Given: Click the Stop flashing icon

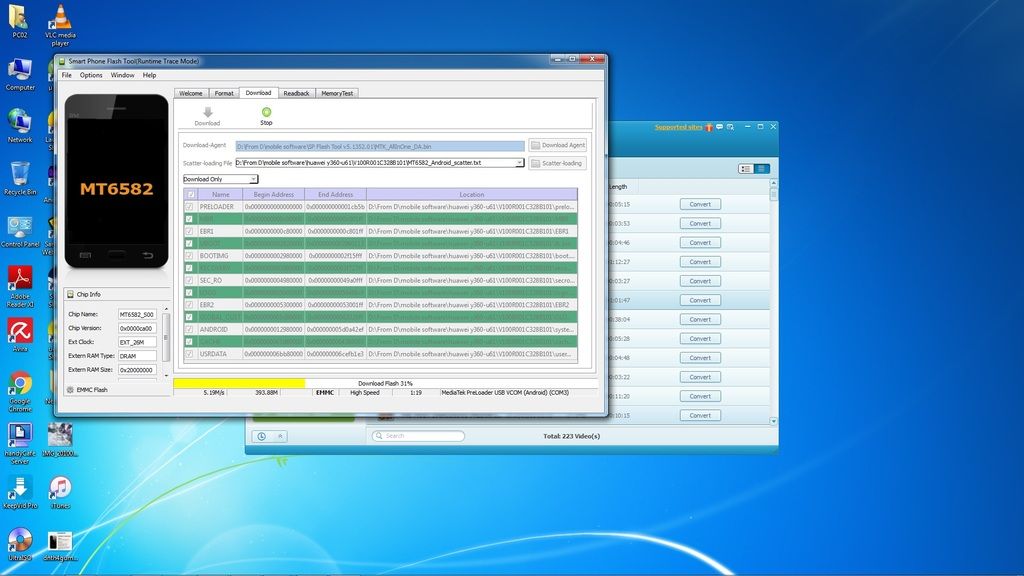Looking at the screenshot, I should pyautogui.click(x=266, y=113).
